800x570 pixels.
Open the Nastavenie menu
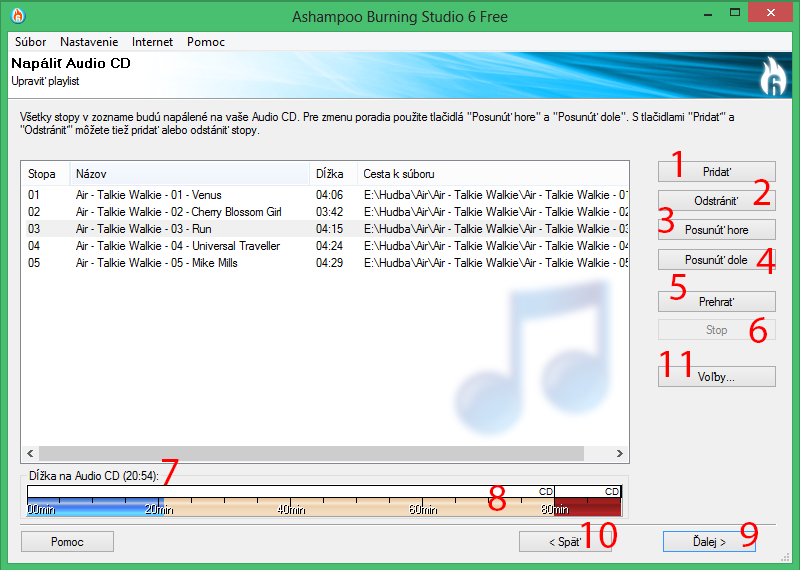coord(89,42)
